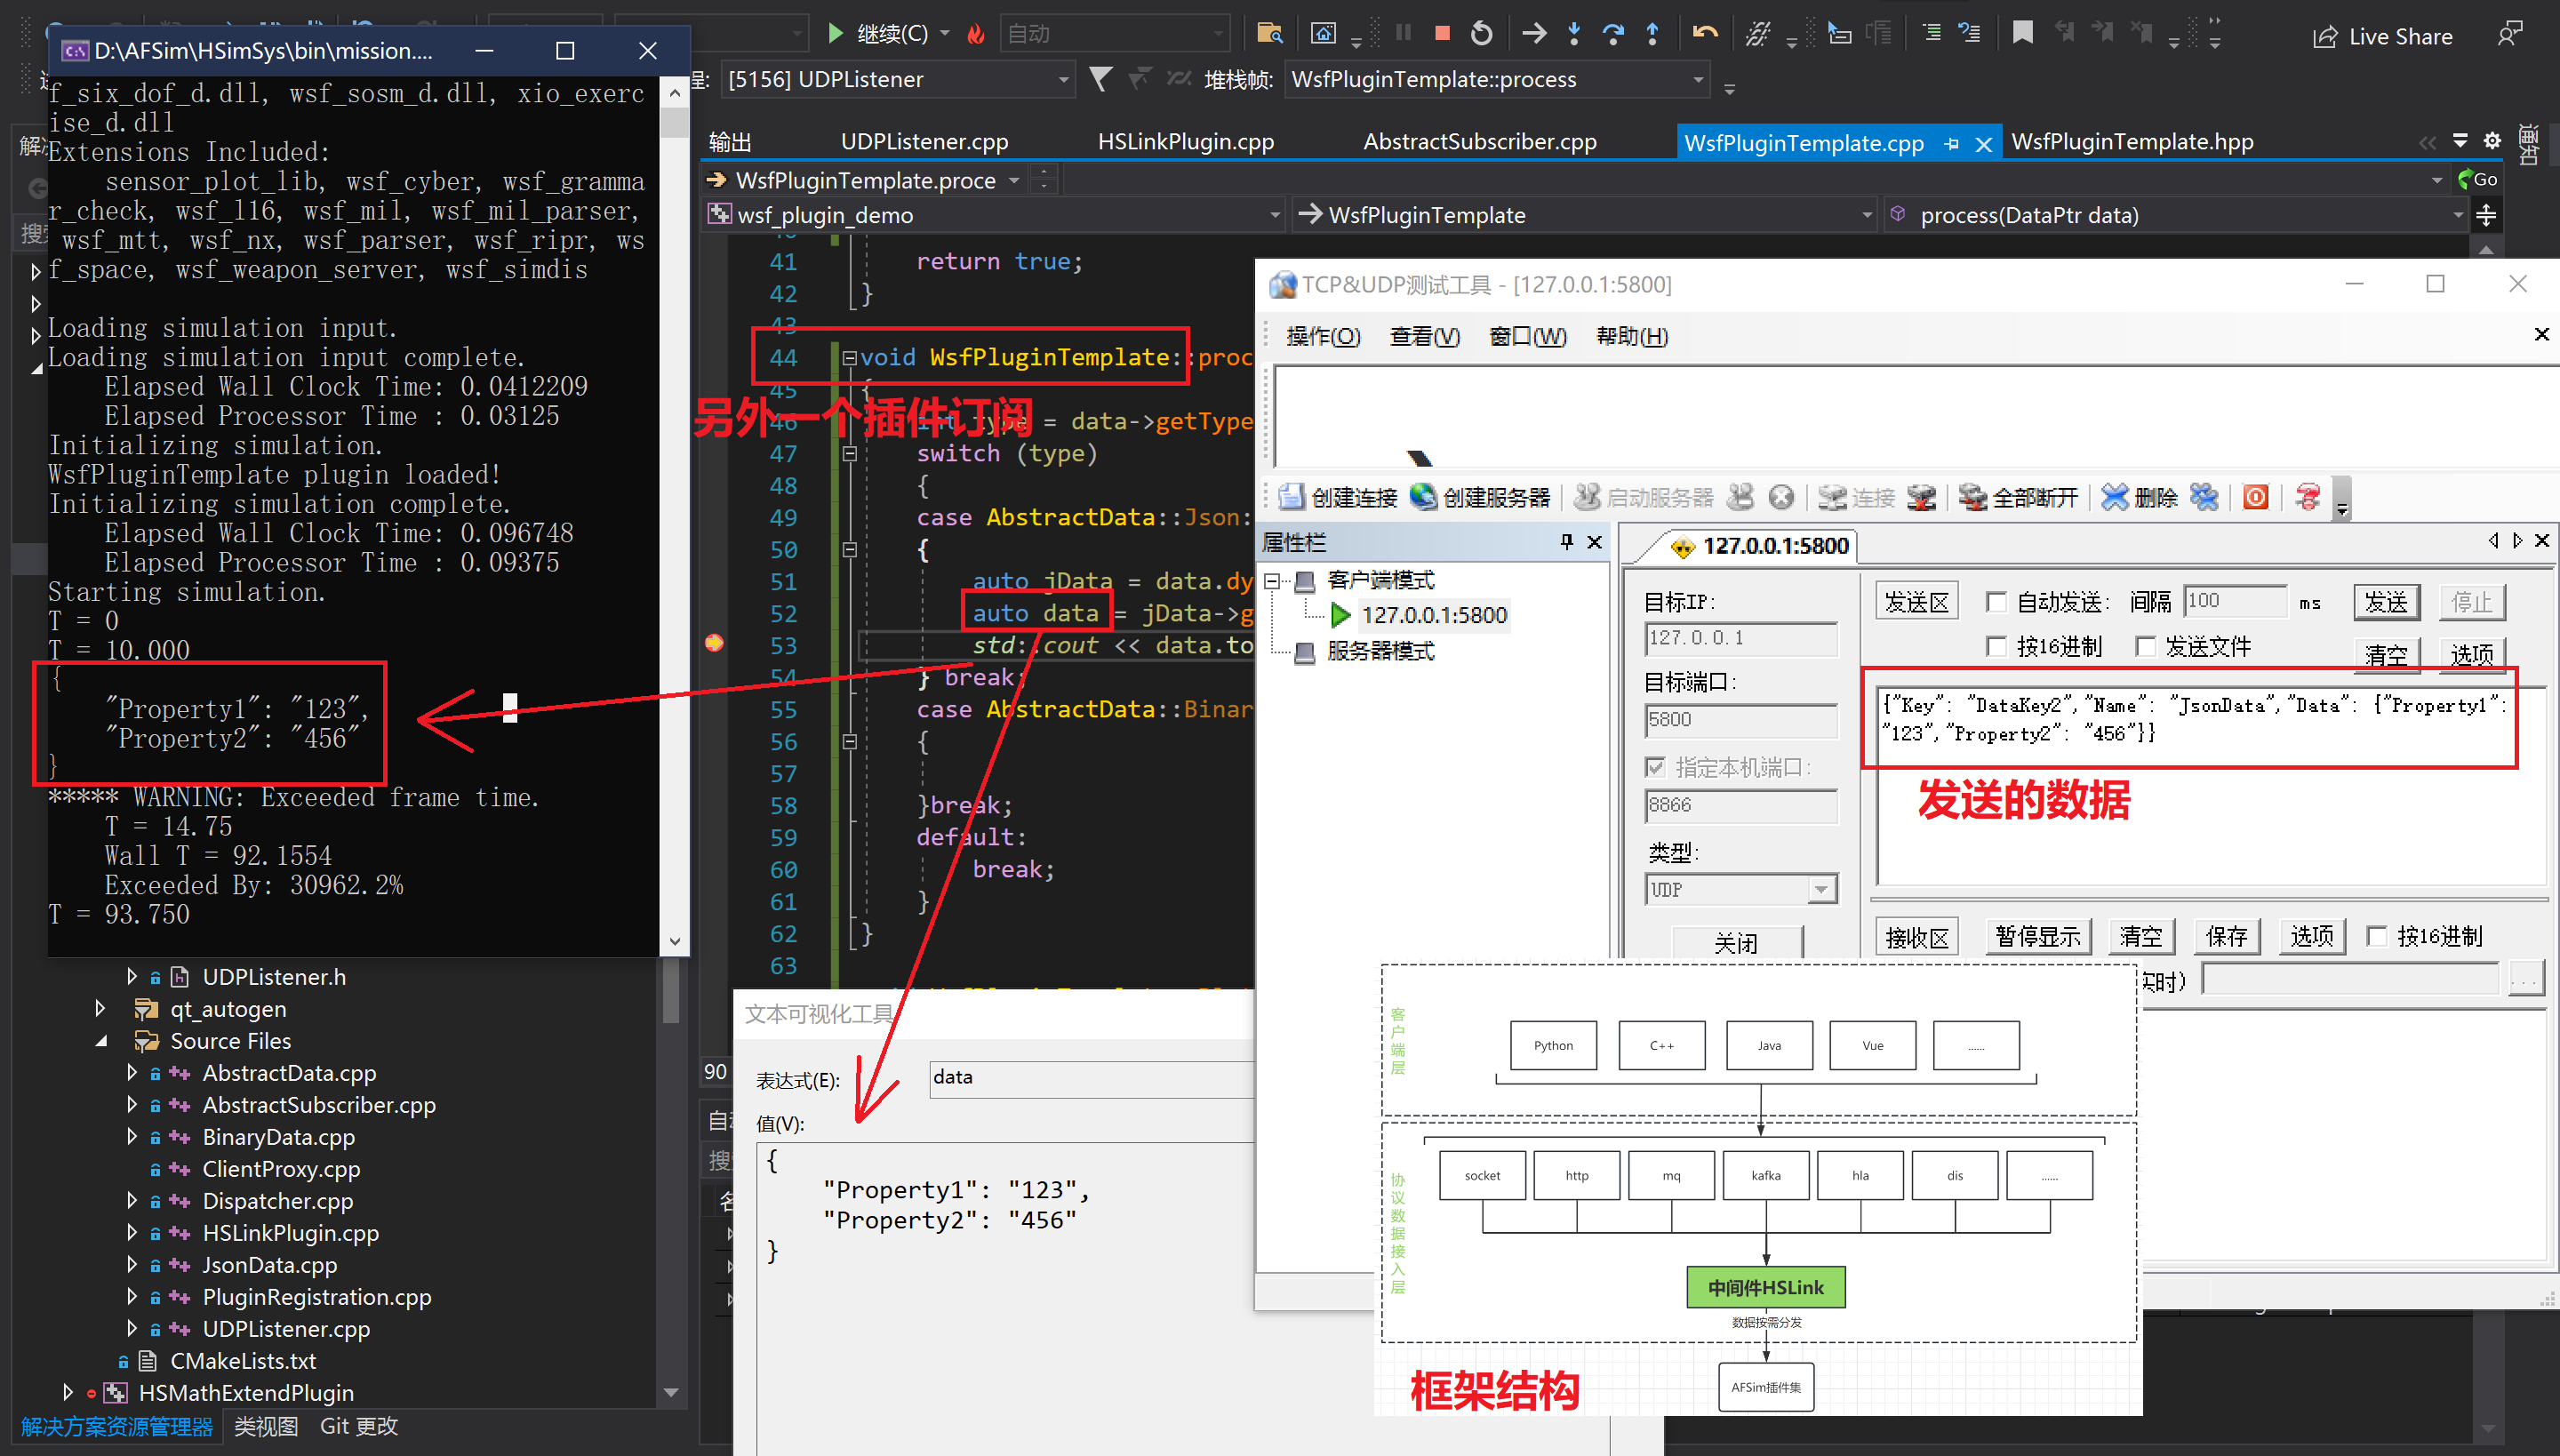Check the 按16进制 send option
The width and height of the screenshot is (2560, 1456).
coord(1997,646)
